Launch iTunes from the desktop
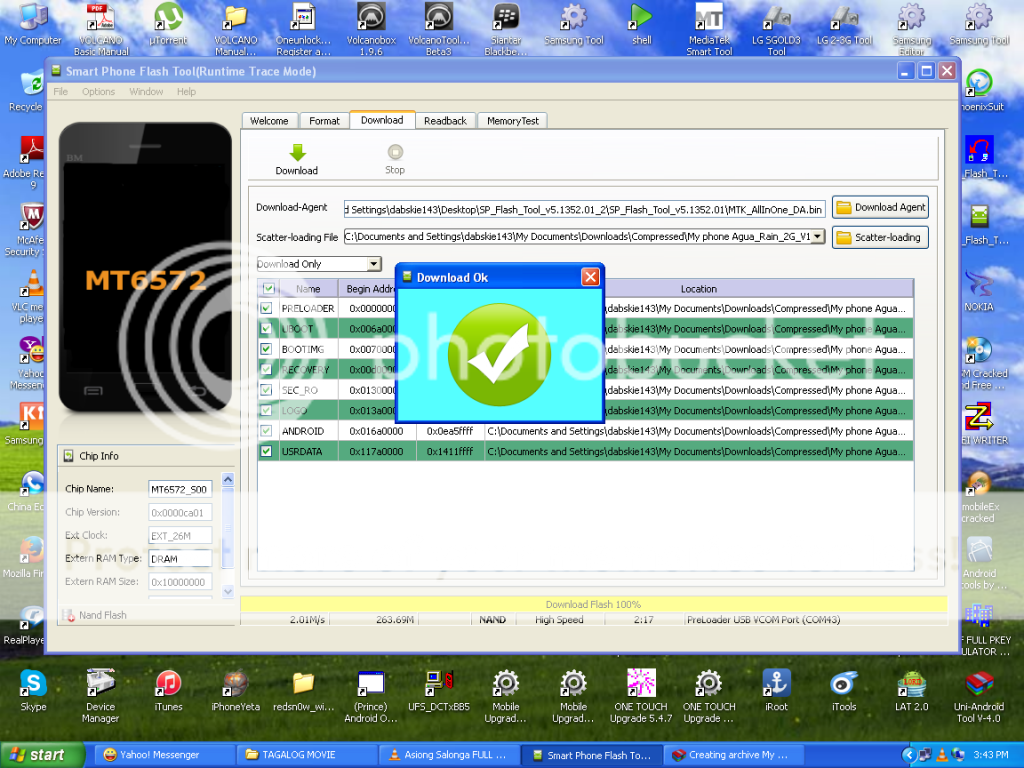Image resolution: width=1024 pixels, height=768 pixels. 168,683
